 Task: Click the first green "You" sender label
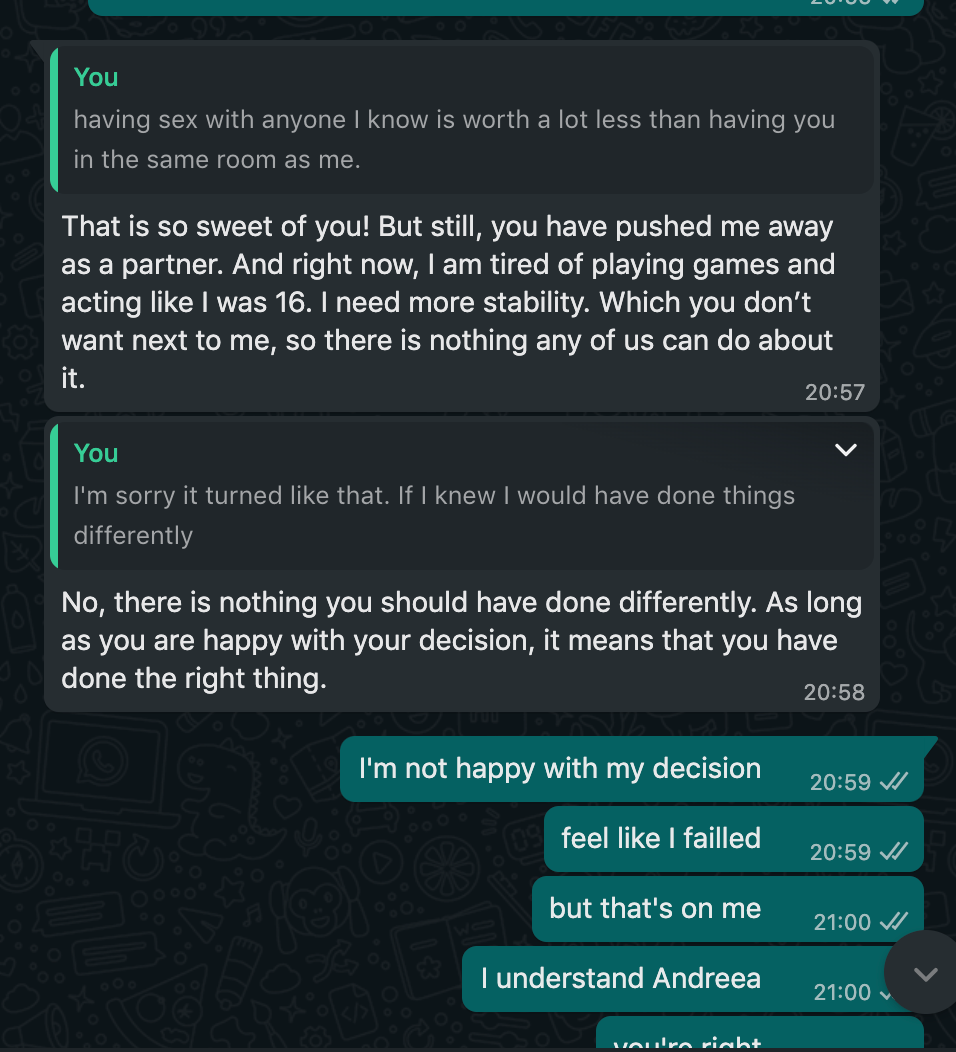coord(96,77)
